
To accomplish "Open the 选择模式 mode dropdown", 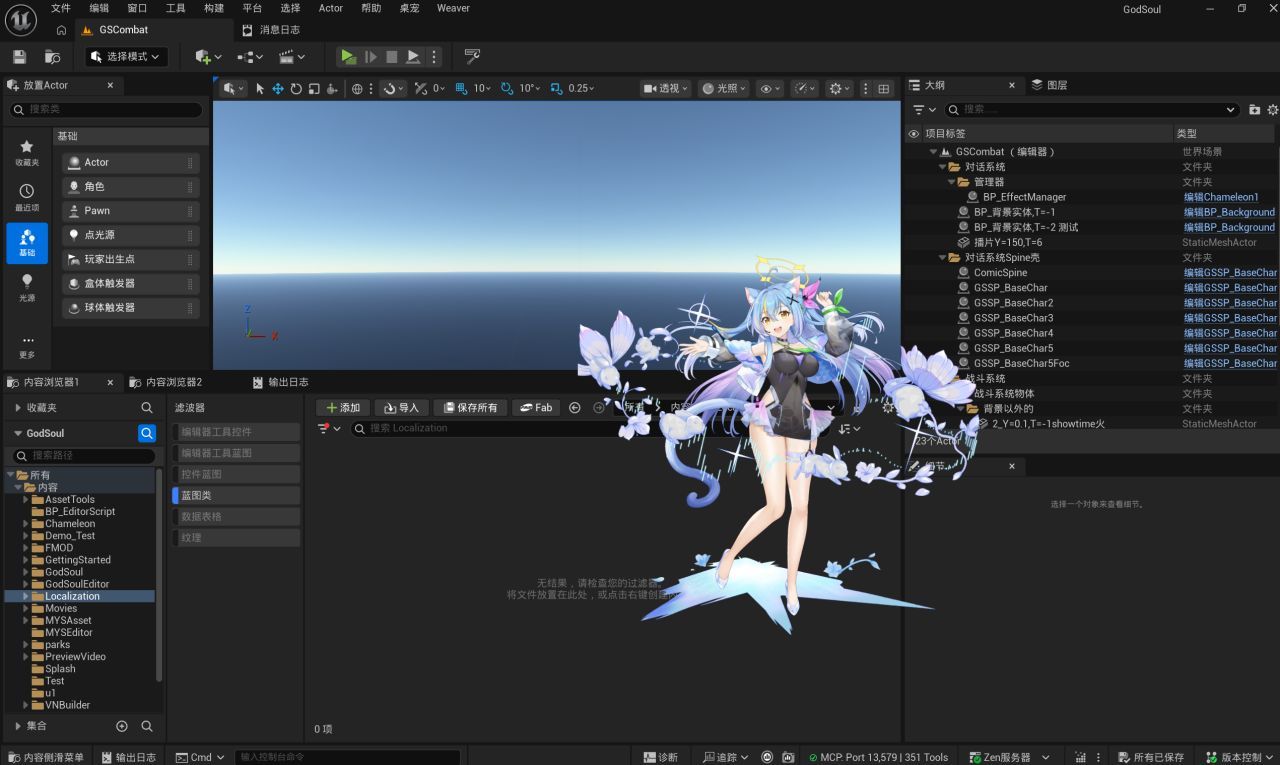I will [x=126, y=57].
